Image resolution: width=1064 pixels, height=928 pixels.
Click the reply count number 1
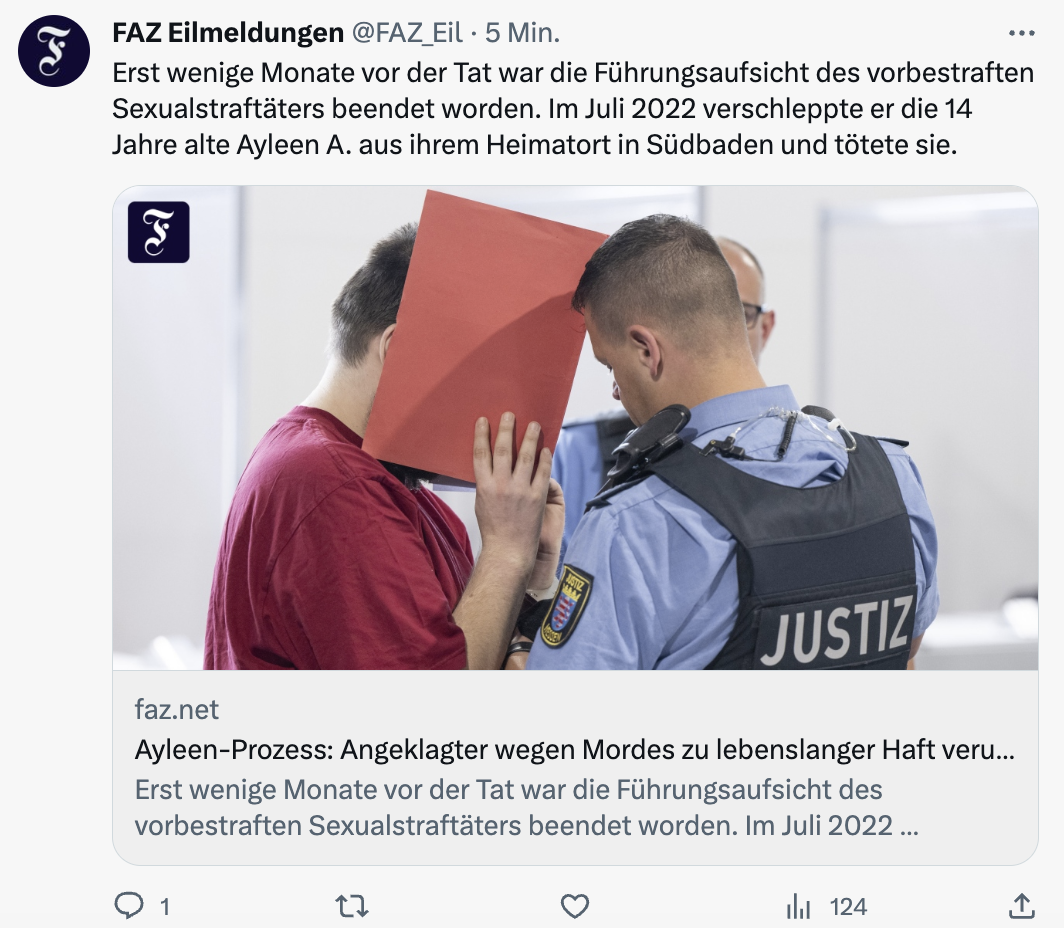[165, 907]
